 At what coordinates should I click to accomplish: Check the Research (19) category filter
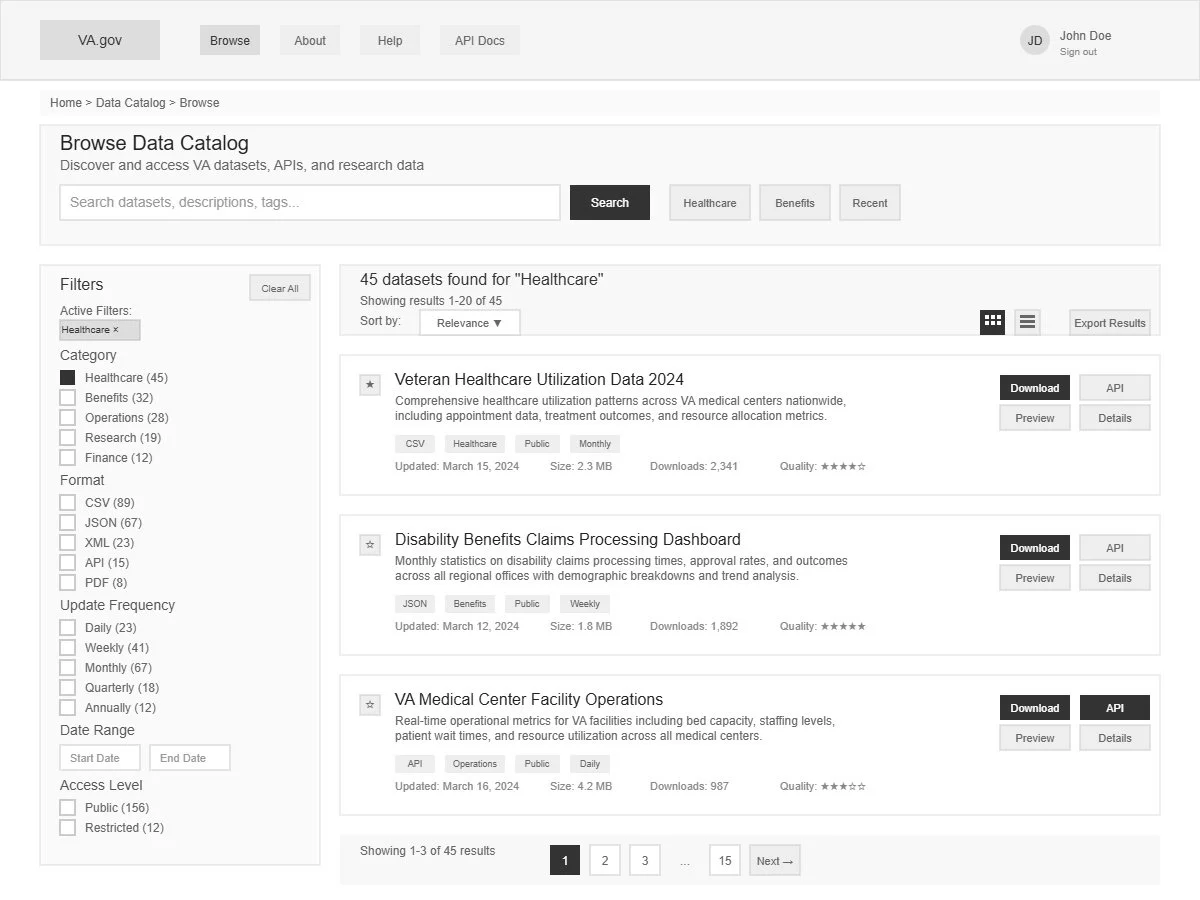[68, 438]
